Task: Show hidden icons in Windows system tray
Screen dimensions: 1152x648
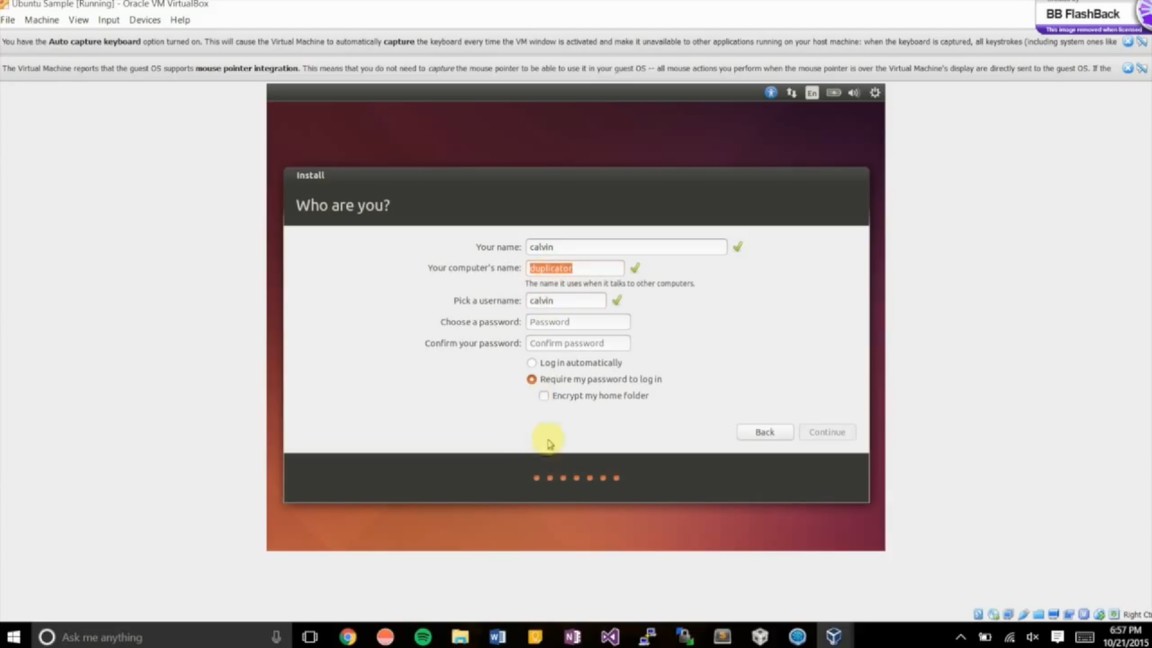Action: (x=960, y=637)
